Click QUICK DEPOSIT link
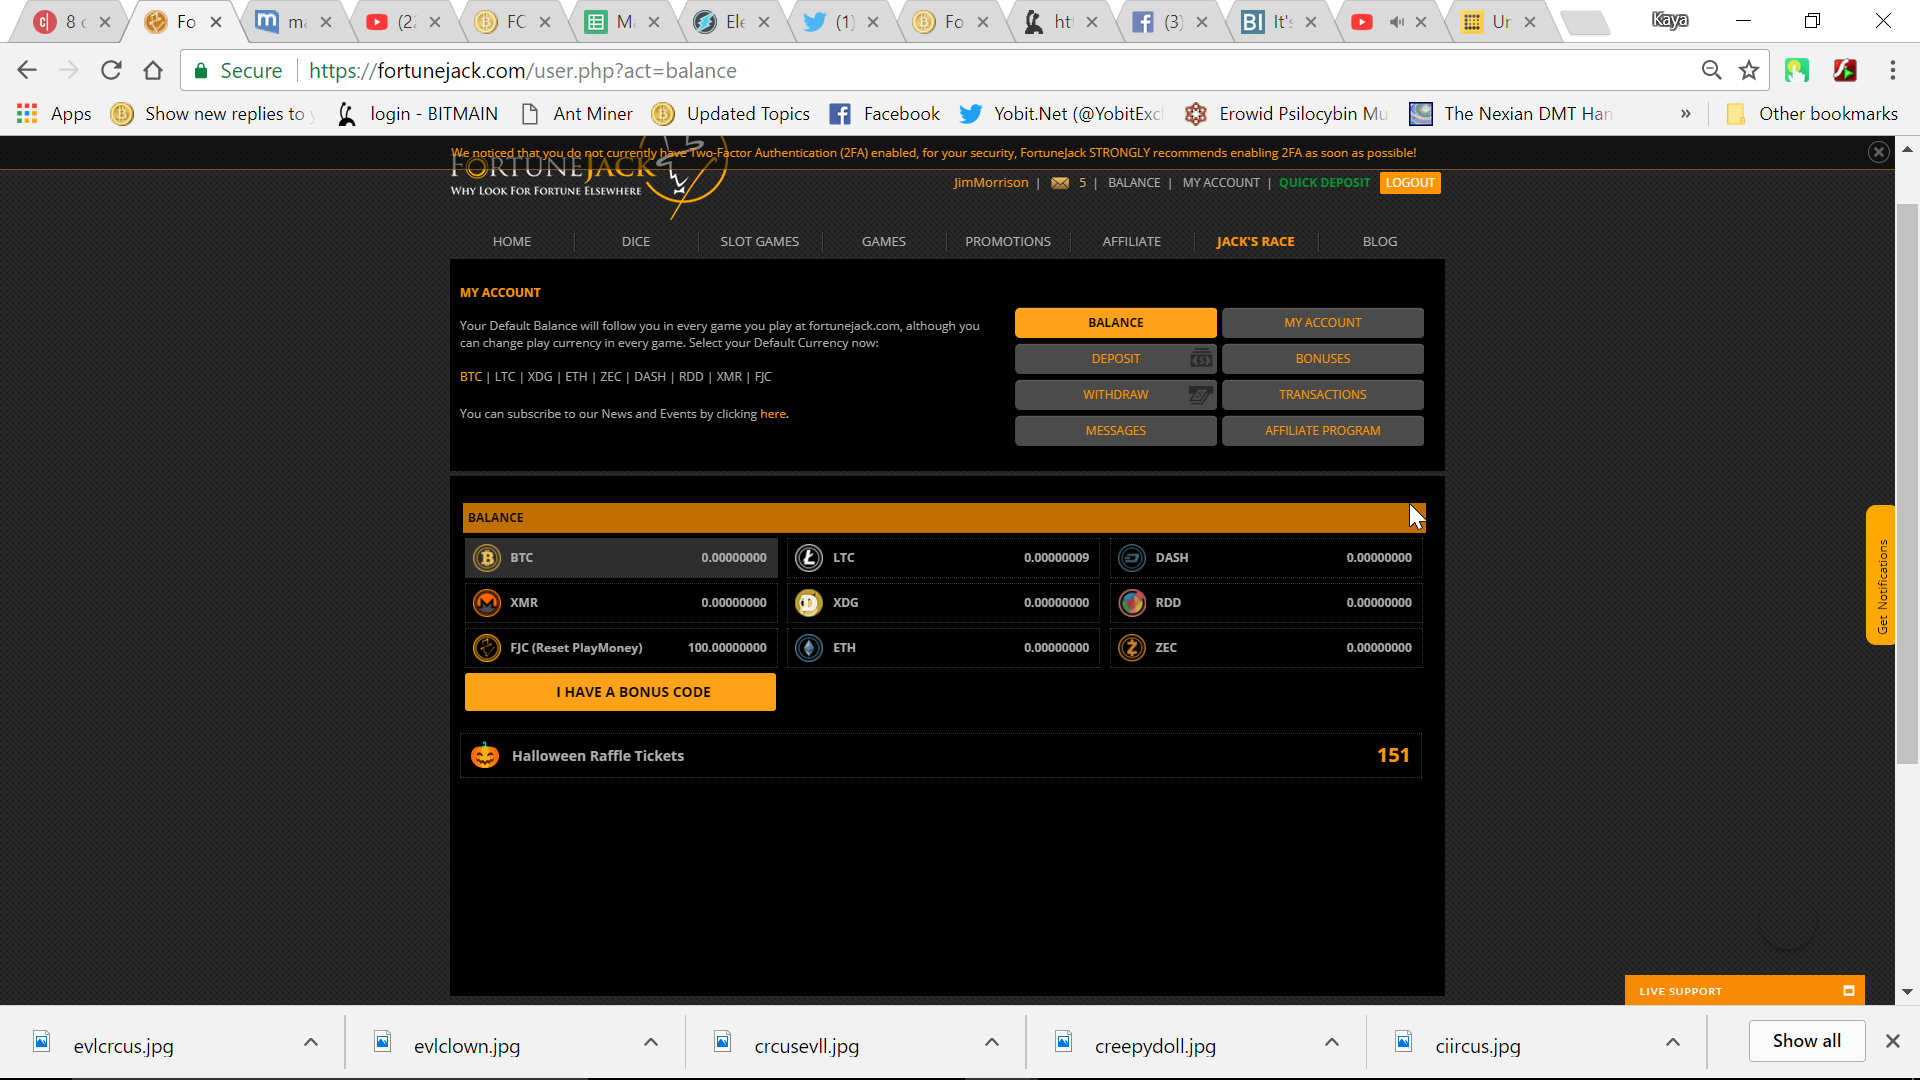 coord(1324,183)
